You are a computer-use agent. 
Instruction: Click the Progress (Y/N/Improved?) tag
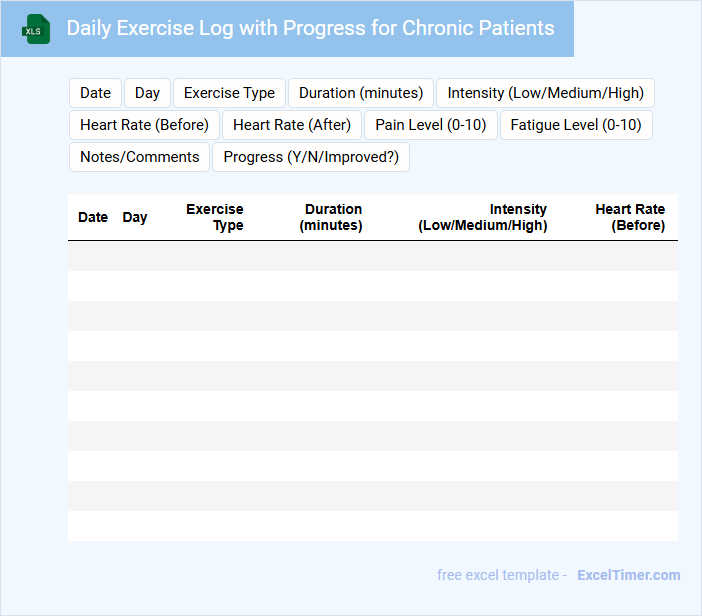pos(311,157)
